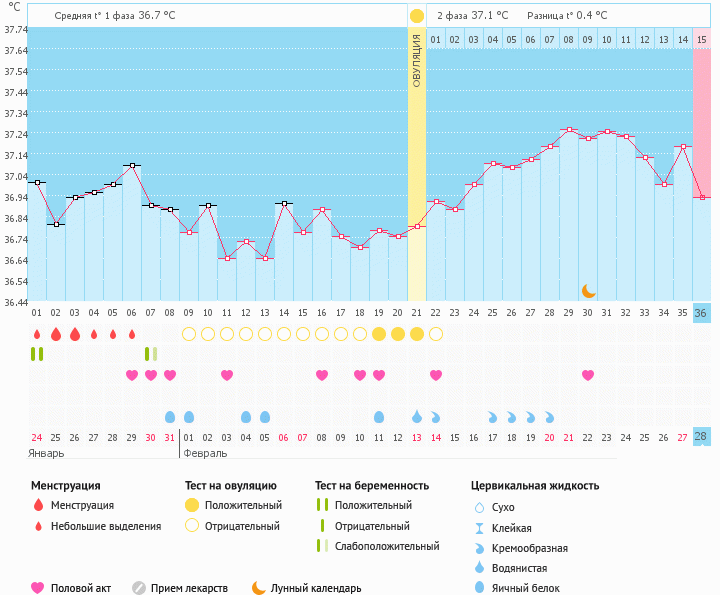Select the Половой акт heart legend icon
Image resolution: width=720 pixels, height=595 pixels.
click(x=38, y=588)
